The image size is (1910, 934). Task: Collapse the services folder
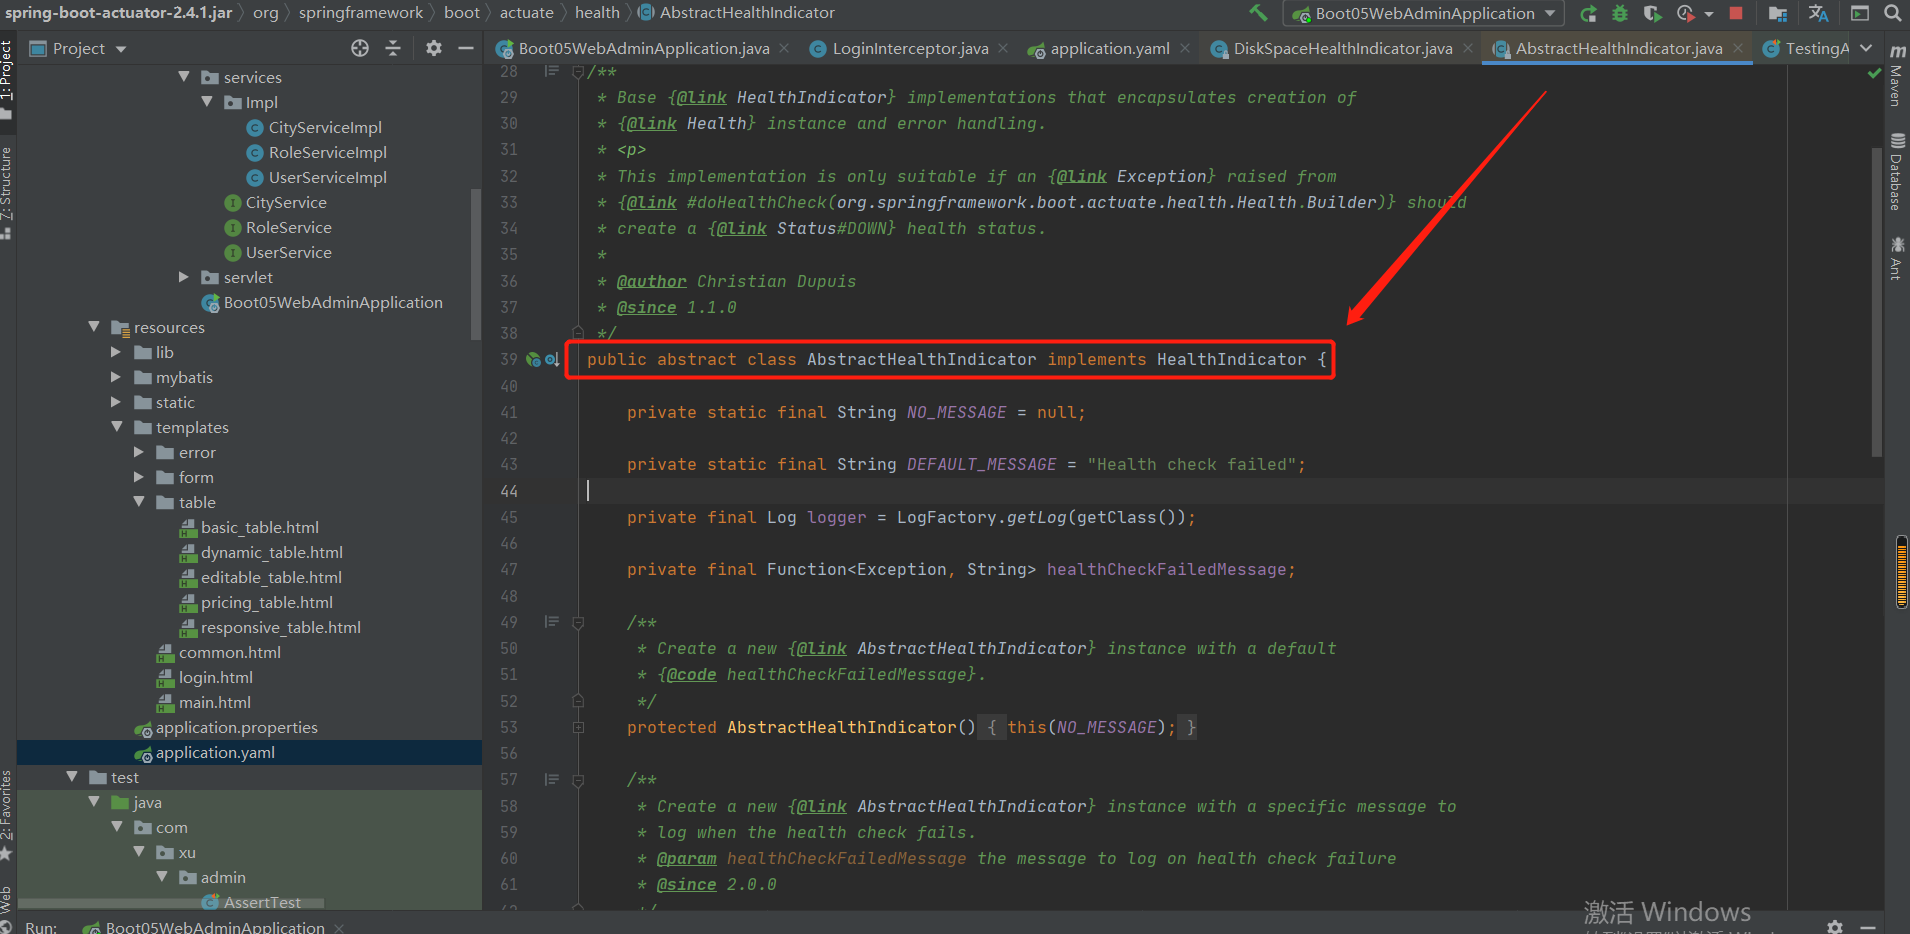[184, 77]
